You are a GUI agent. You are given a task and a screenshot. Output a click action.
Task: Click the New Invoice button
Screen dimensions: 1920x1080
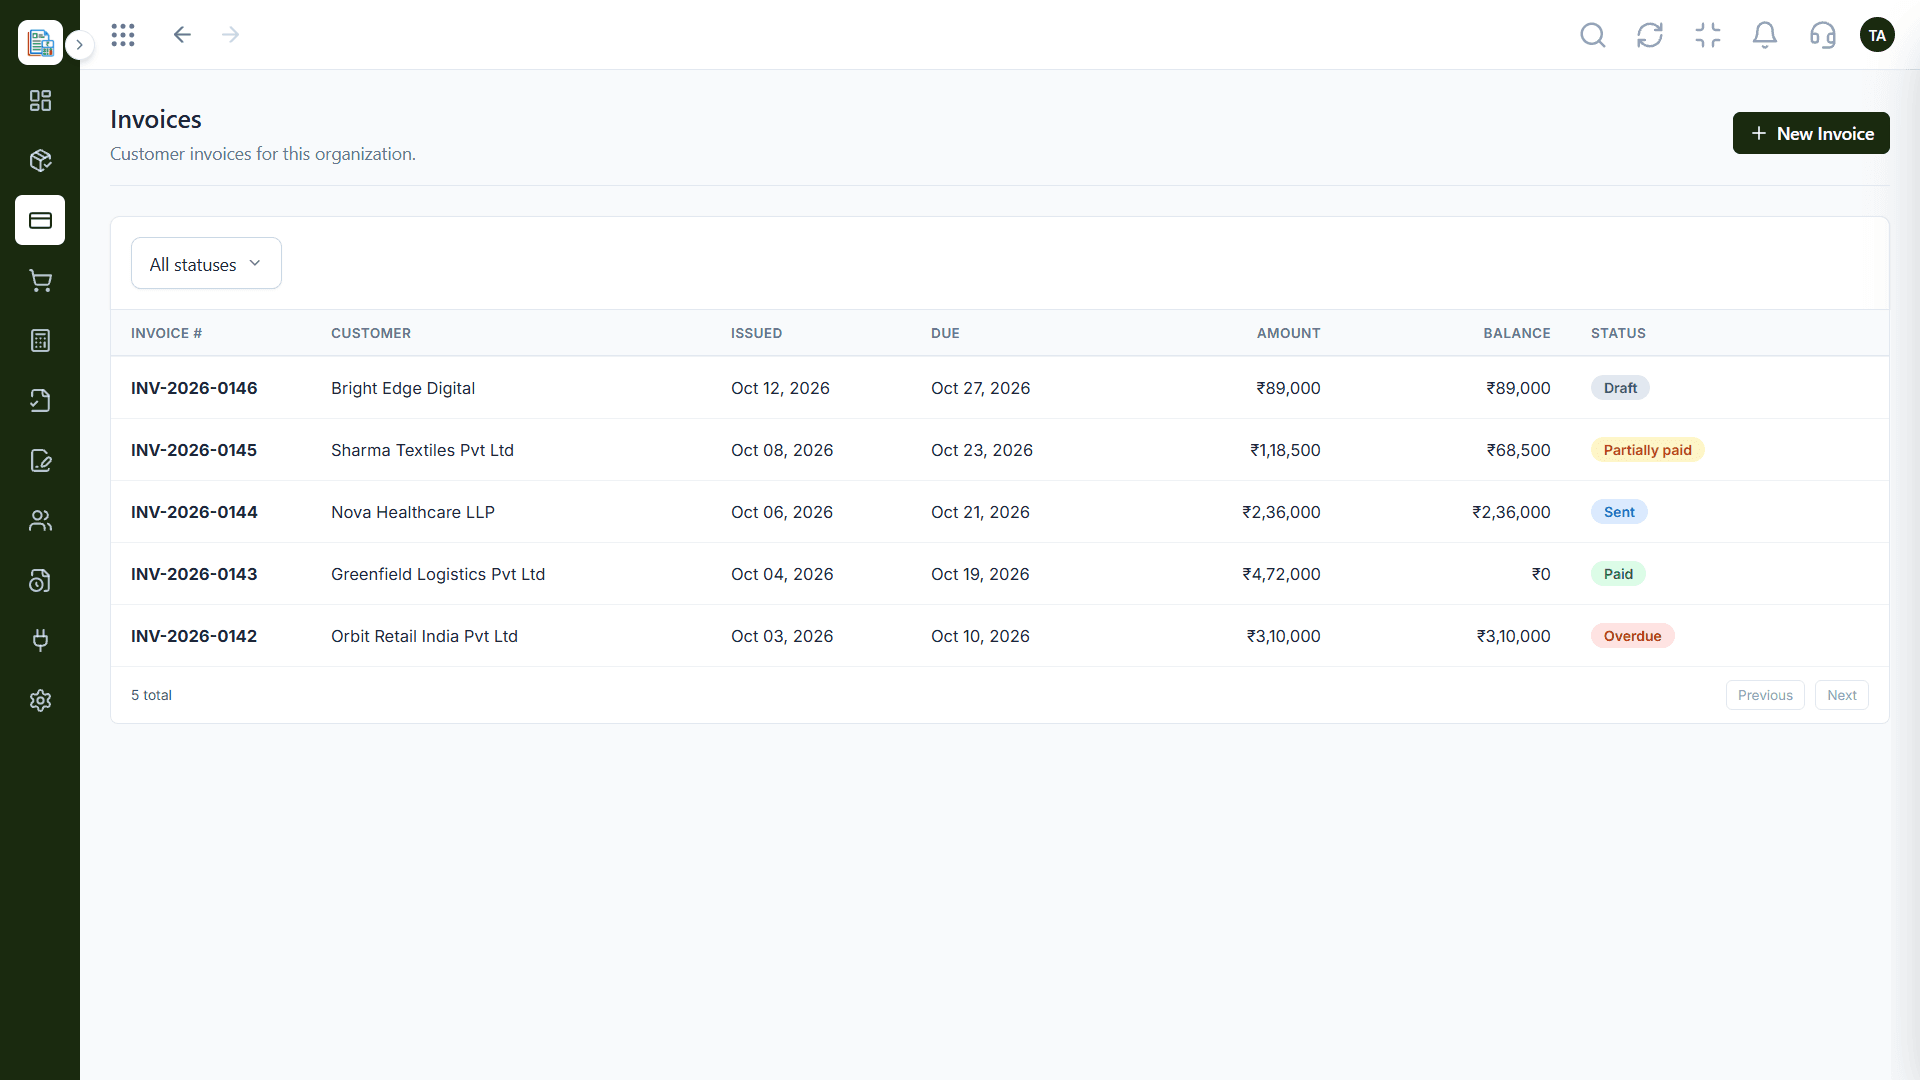[1811, 133]
